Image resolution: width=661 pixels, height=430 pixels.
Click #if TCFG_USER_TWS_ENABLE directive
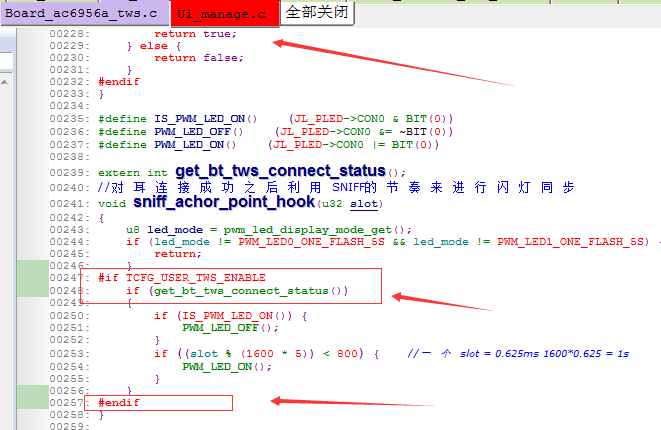point(182,278)
